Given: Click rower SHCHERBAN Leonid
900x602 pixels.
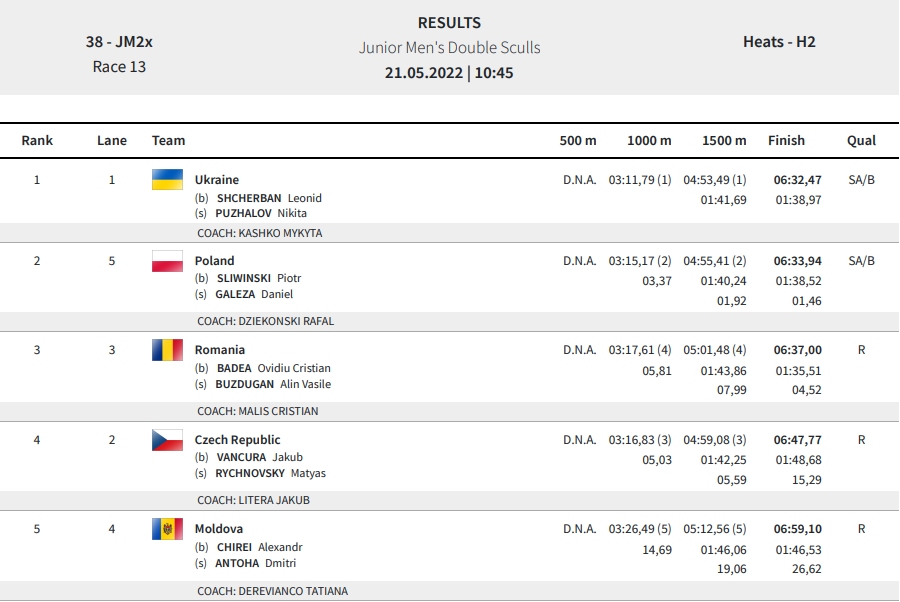Looking at the screenshot, I should (269, 198).
